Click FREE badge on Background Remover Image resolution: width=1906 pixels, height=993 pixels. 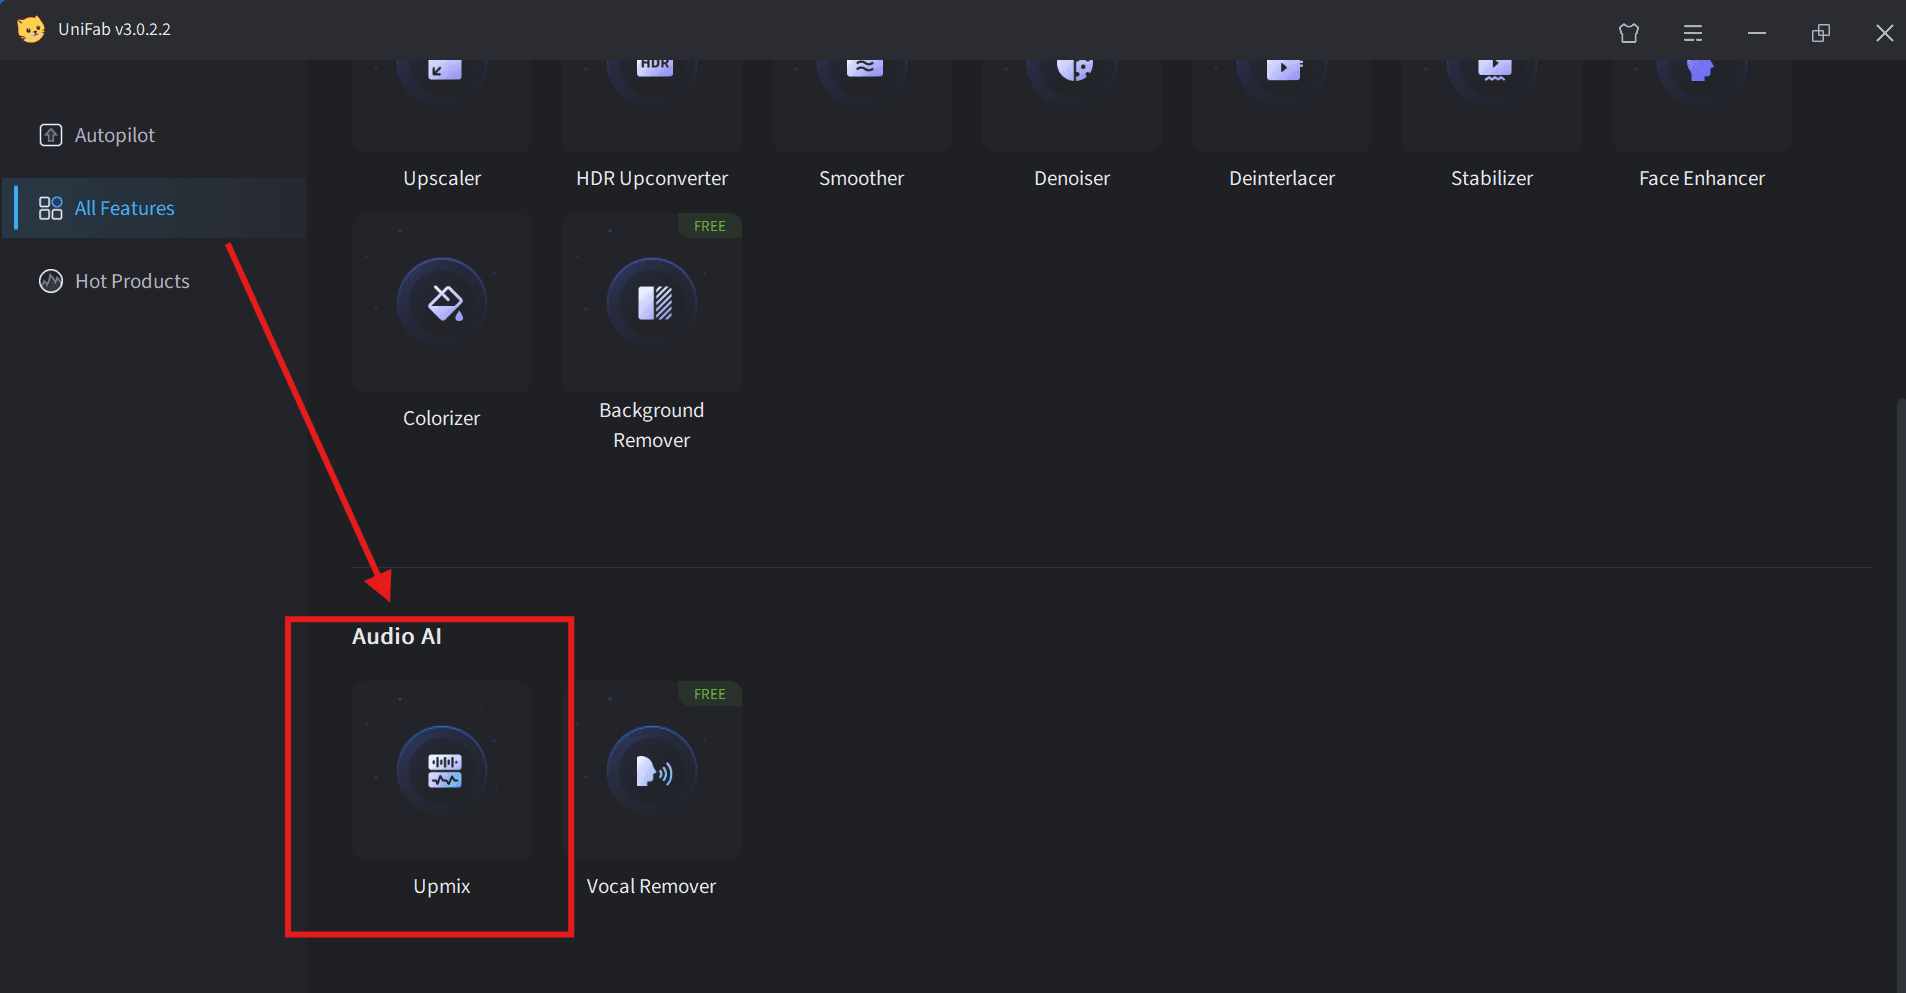pyautogui.click(x=710, y=226)
